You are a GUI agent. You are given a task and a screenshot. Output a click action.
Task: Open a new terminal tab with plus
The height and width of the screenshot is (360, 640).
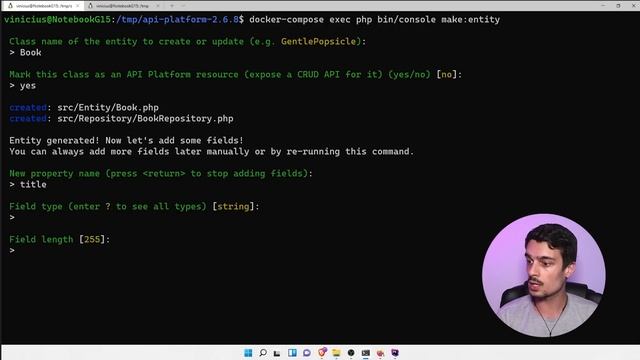pos(172,6)
